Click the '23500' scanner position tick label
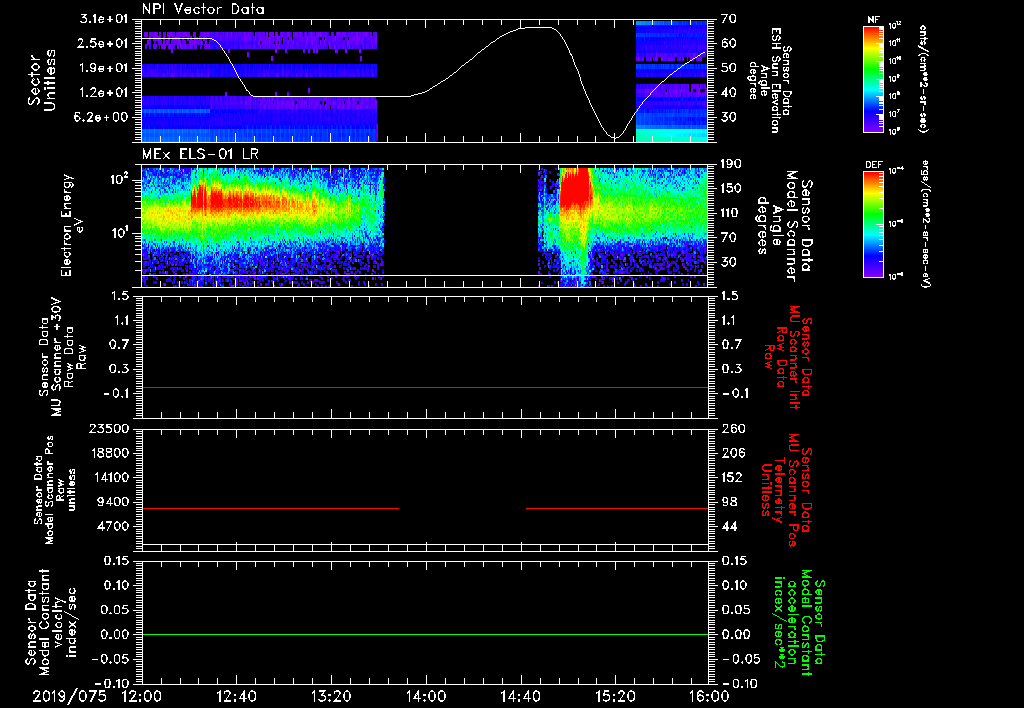This screenshot has width=1024, height=708. click(110, 429)
